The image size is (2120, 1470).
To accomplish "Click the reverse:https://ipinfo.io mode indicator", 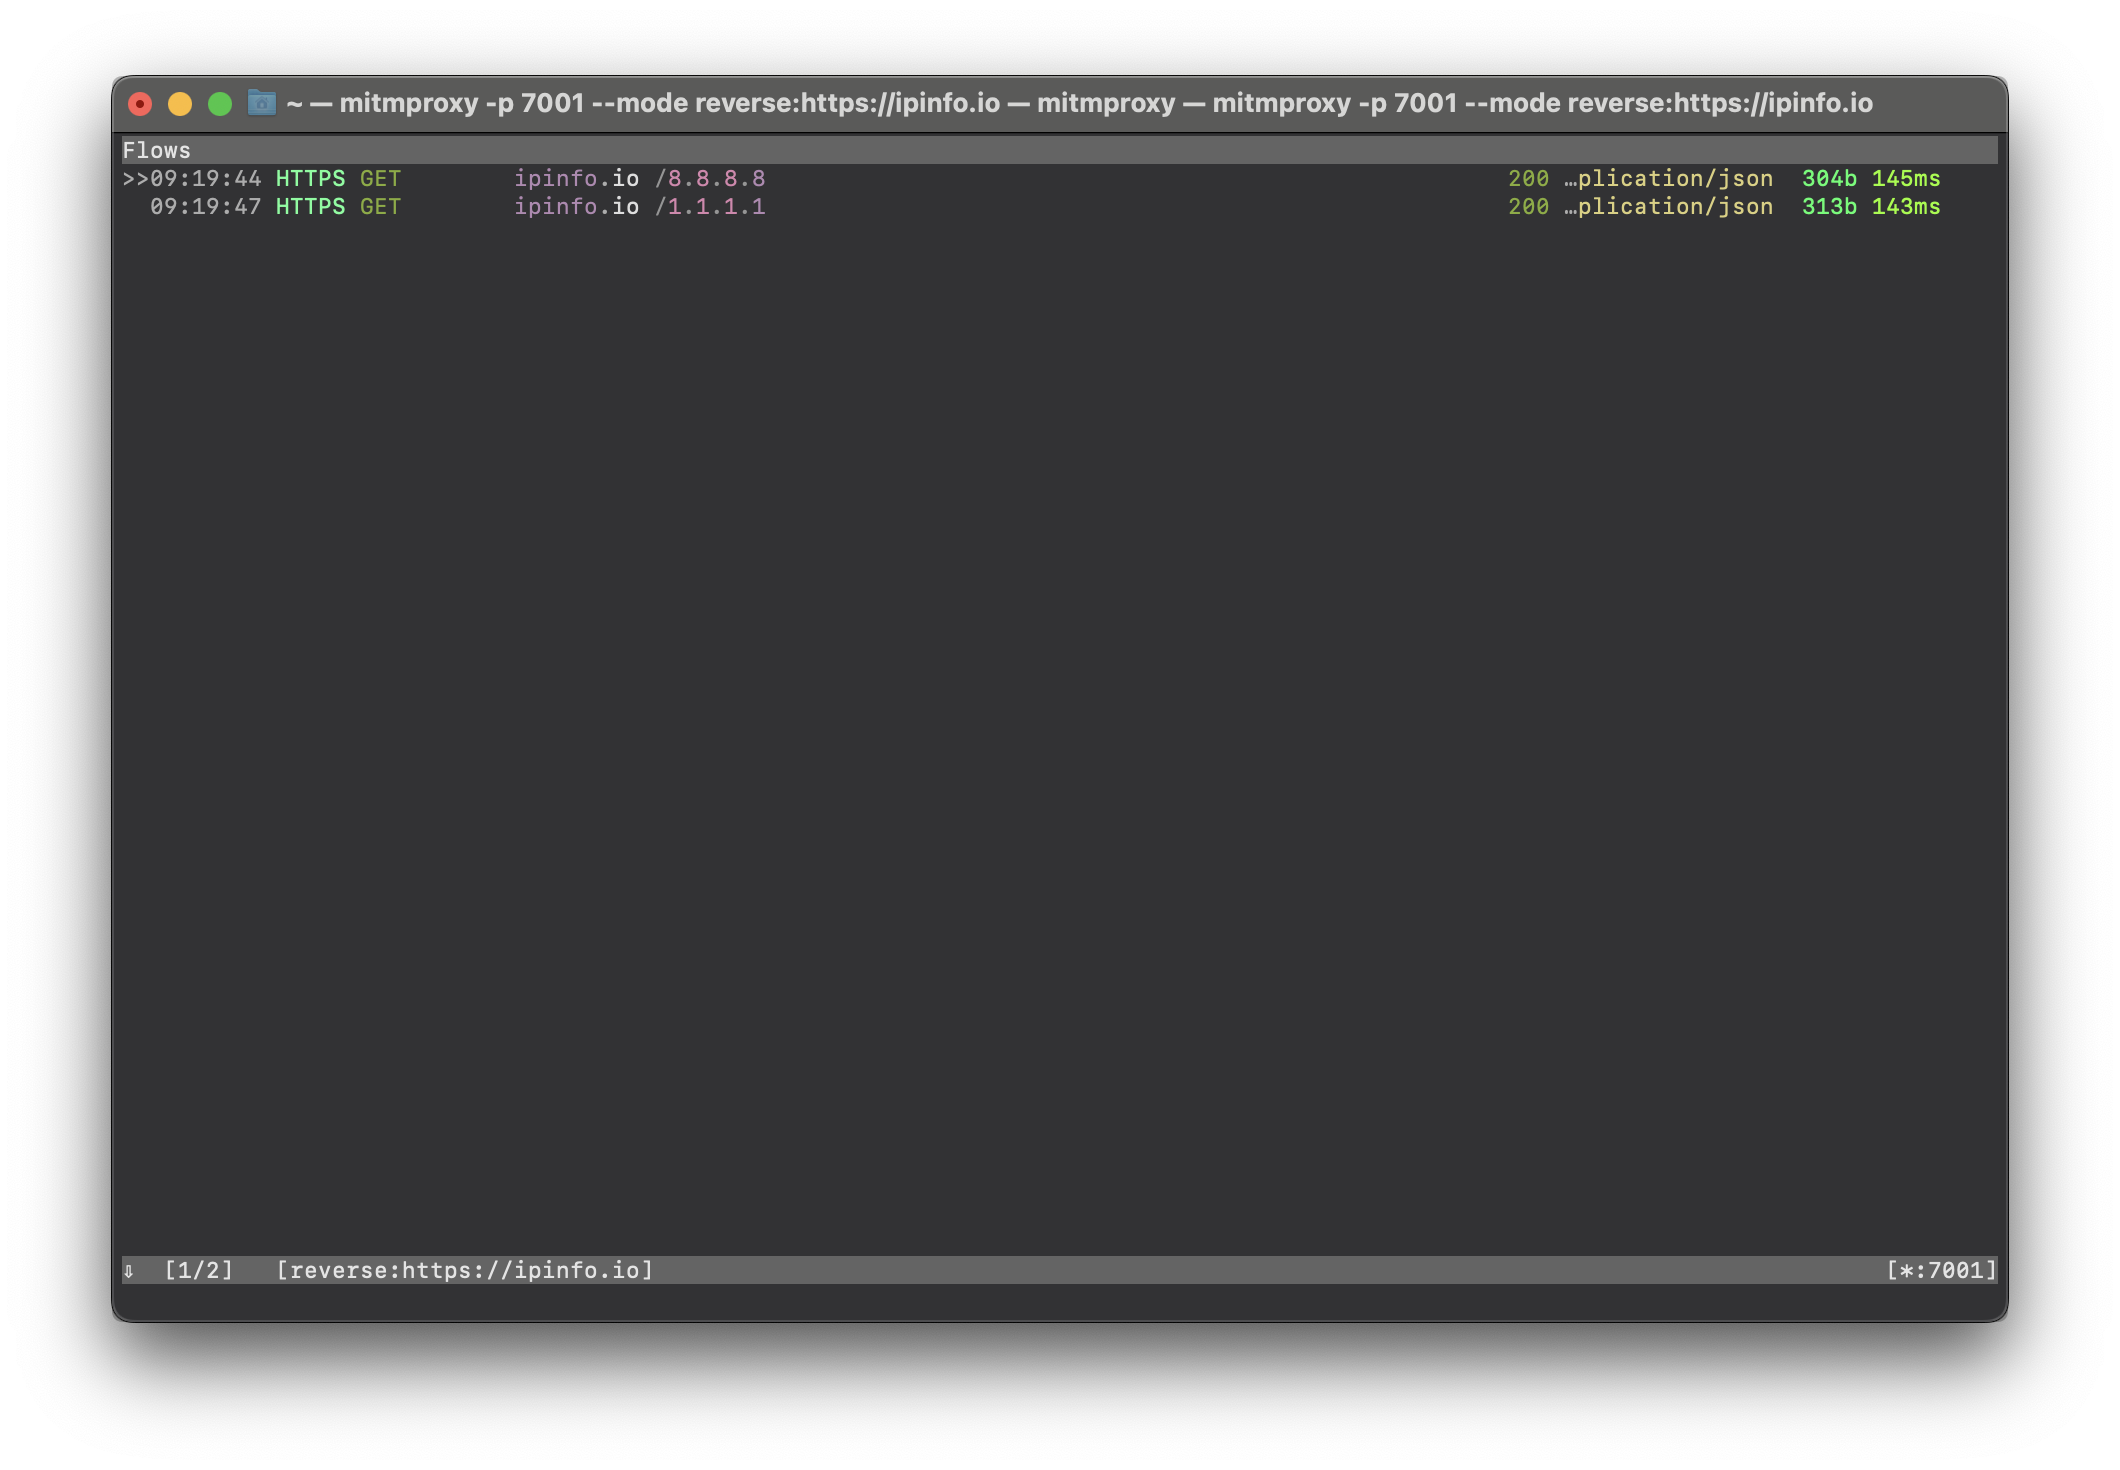I will click(x=465, y=1270).
